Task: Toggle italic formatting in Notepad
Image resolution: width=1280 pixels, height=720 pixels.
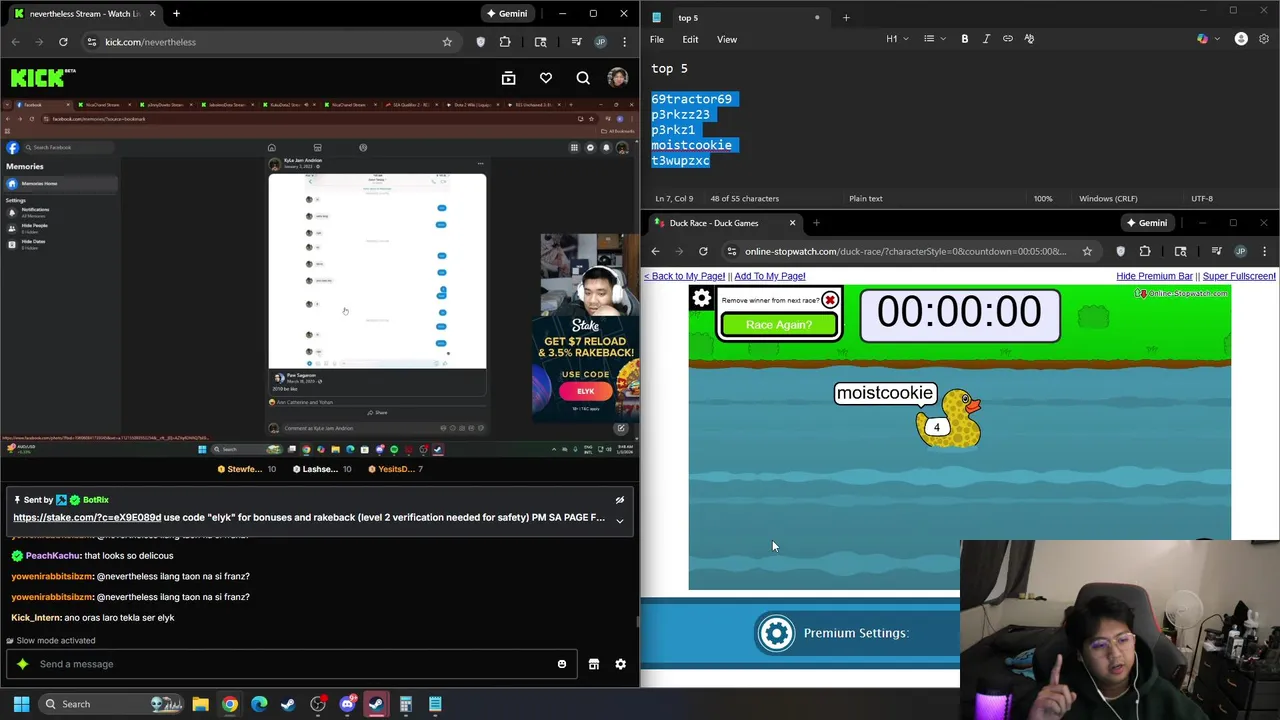Action: click(986, 39)
